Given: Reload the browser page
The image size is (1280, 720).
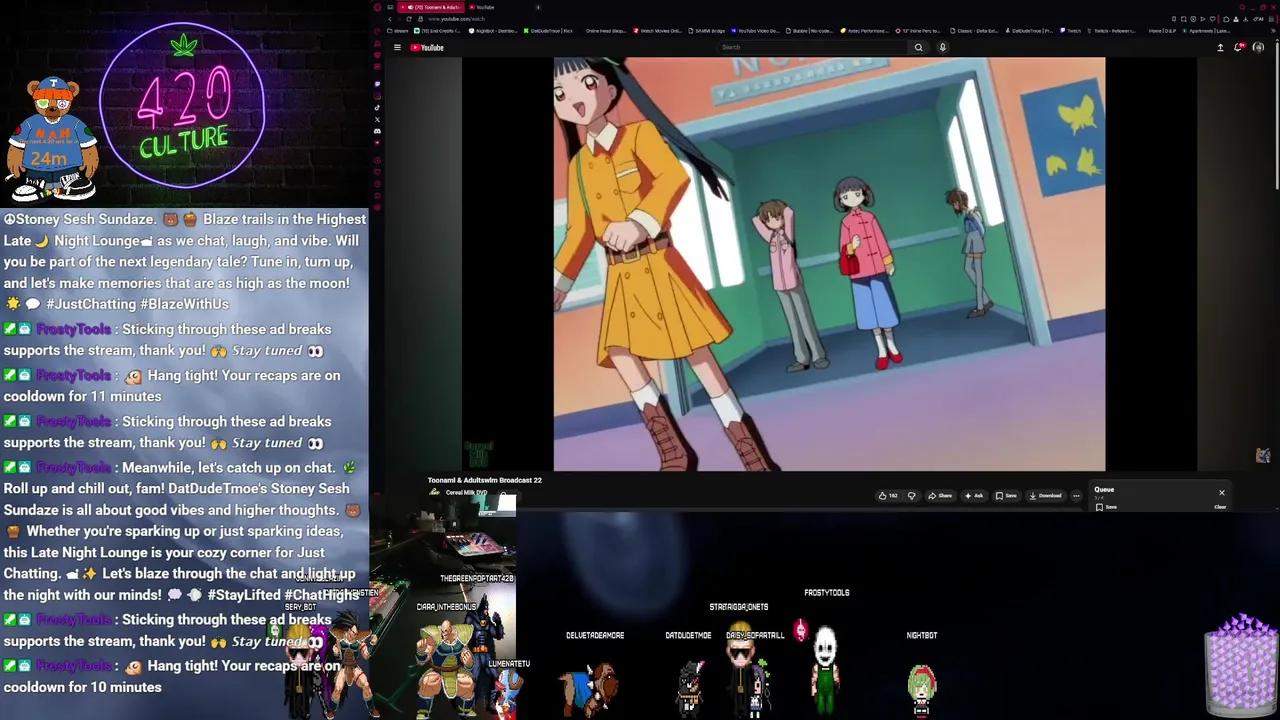Looking at the screenshot, I should pyautogui.click(x=409, y=19).
